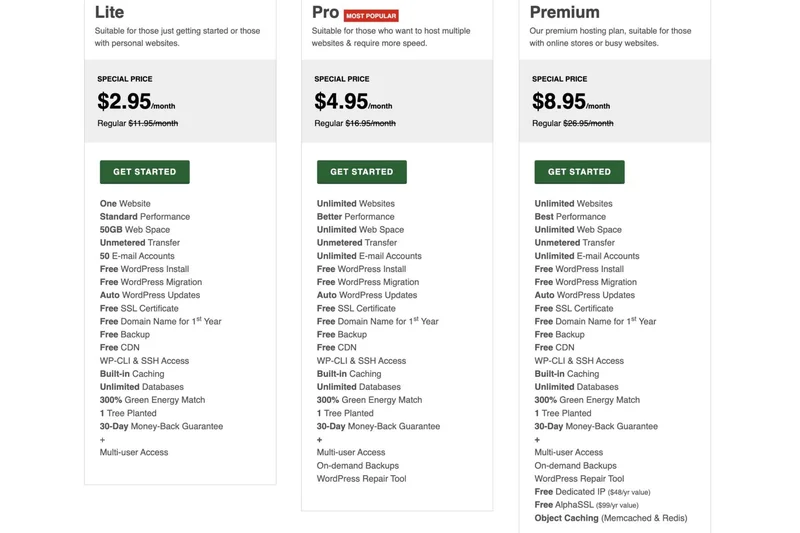800x533 pixels.
Task: Click the crossed-out $26.95/month regular price
Action: click(x=588, y=124)
